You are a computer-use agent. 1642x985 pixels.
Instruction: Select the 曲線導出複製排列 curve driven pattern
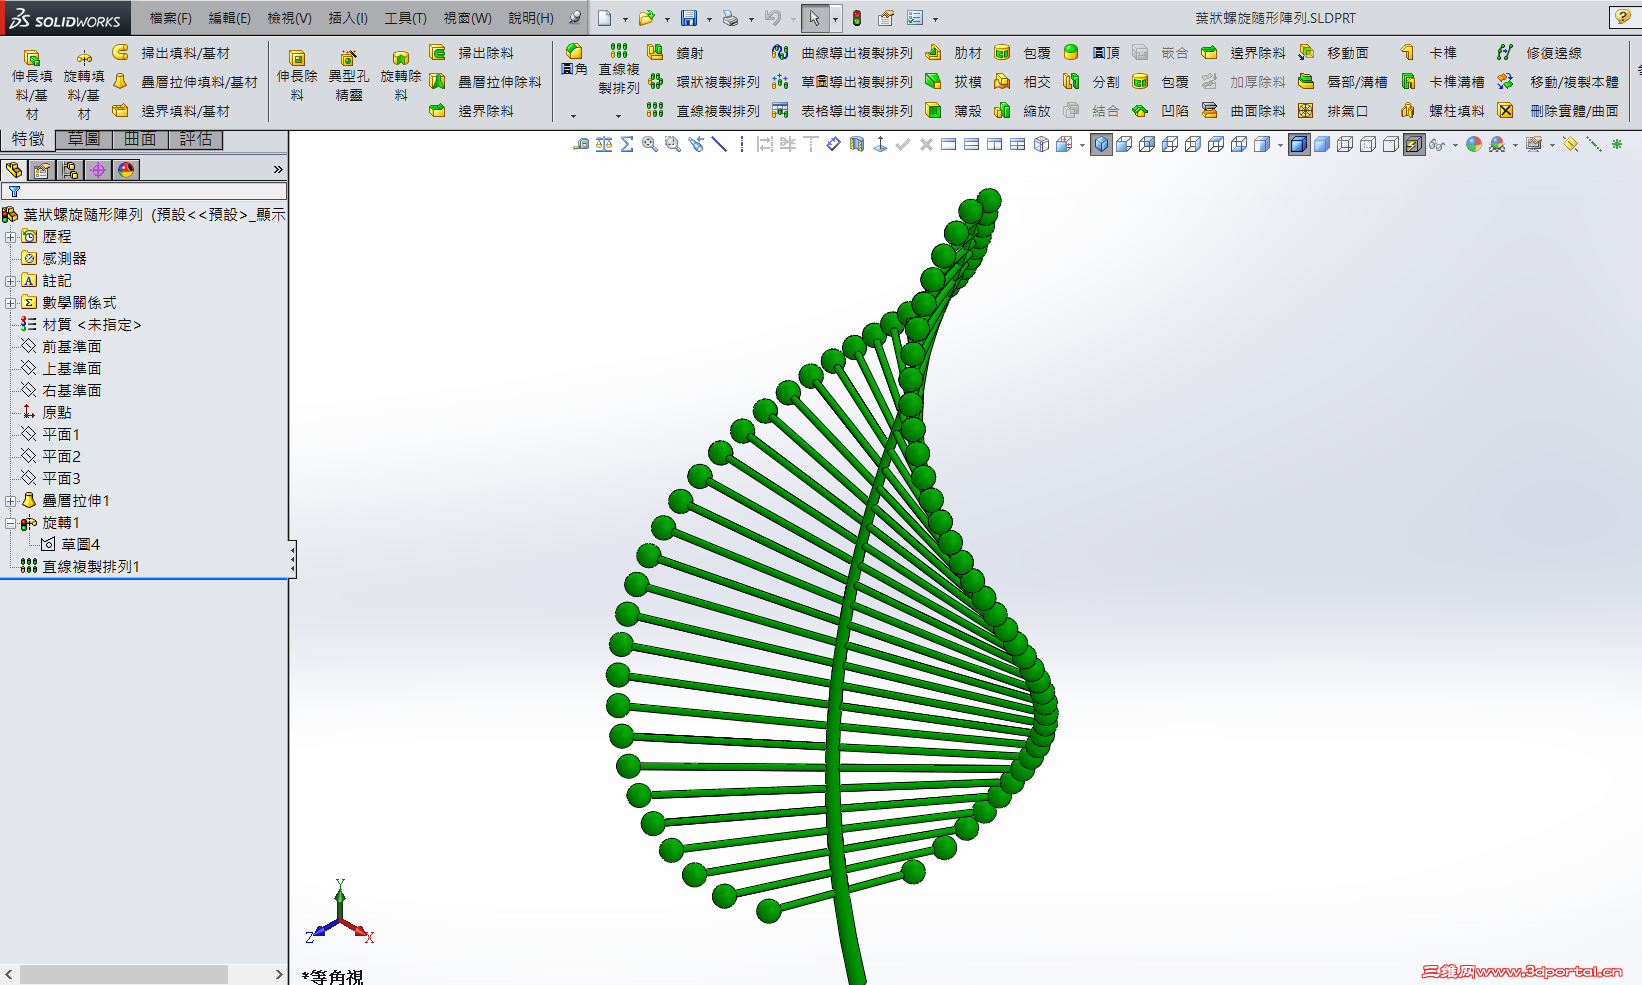coord(842,53)
